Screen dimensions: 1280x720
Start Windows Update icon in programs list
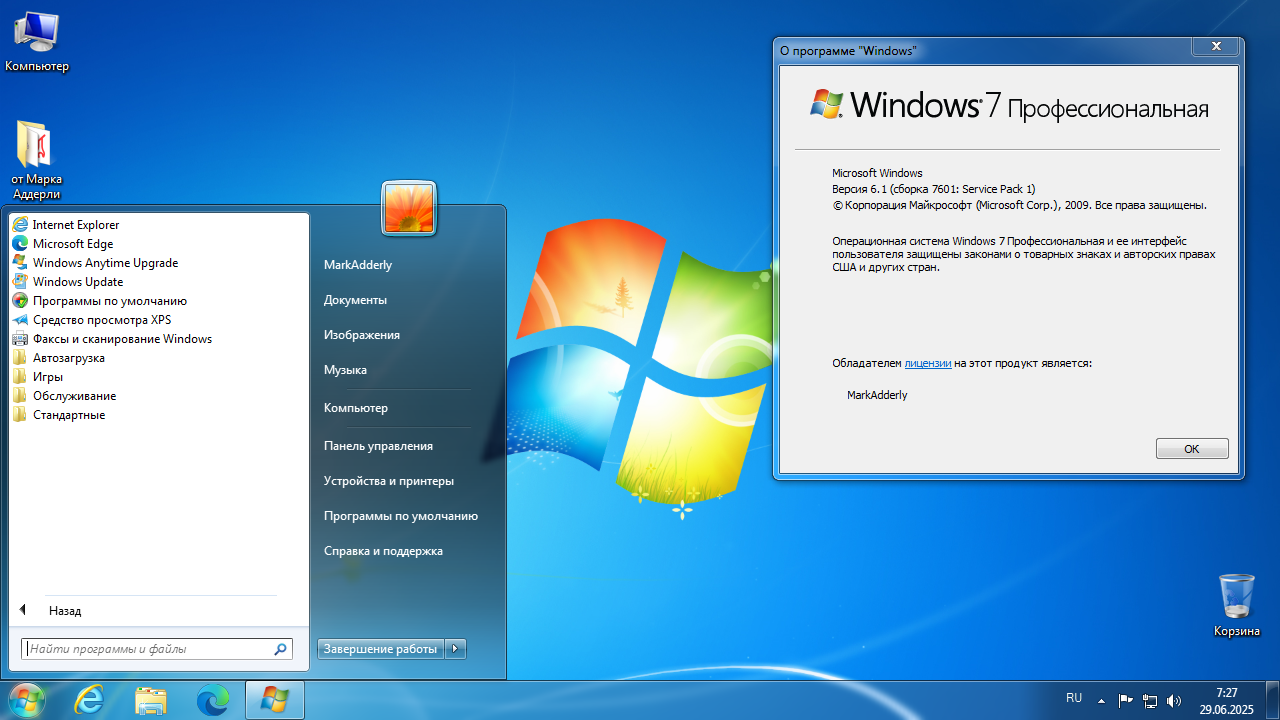pyautogui.click(x=20, y=282)
